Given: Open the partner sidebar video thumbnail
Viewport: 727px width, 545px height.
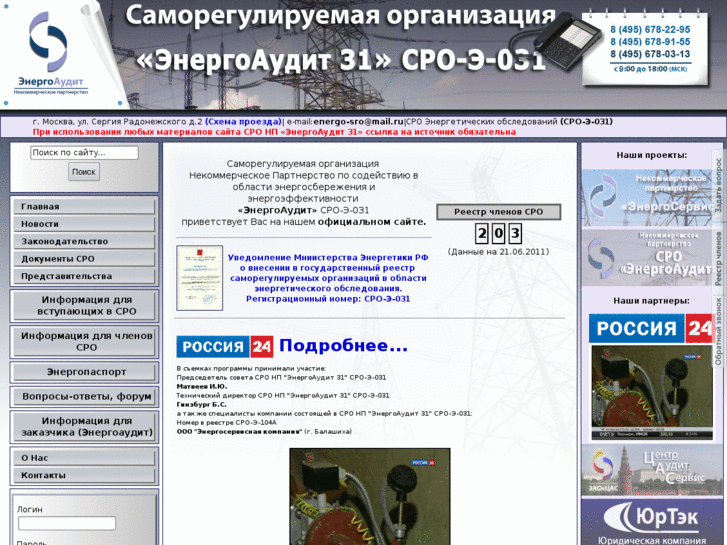Looking at the screenshot, I should (x=652, y=393).
